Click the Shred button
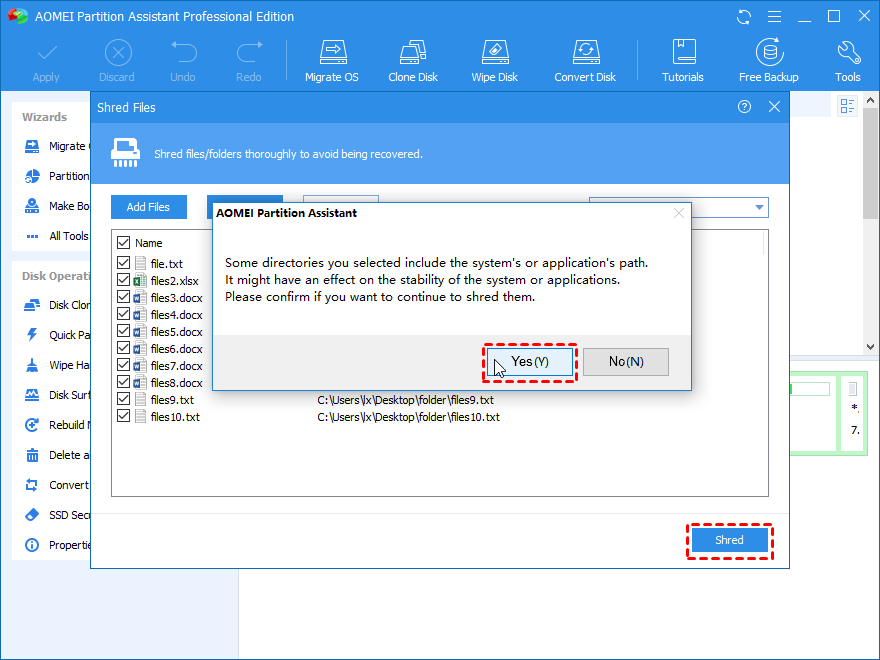Screen dimensions: 880x660 [x=729, y=540]
